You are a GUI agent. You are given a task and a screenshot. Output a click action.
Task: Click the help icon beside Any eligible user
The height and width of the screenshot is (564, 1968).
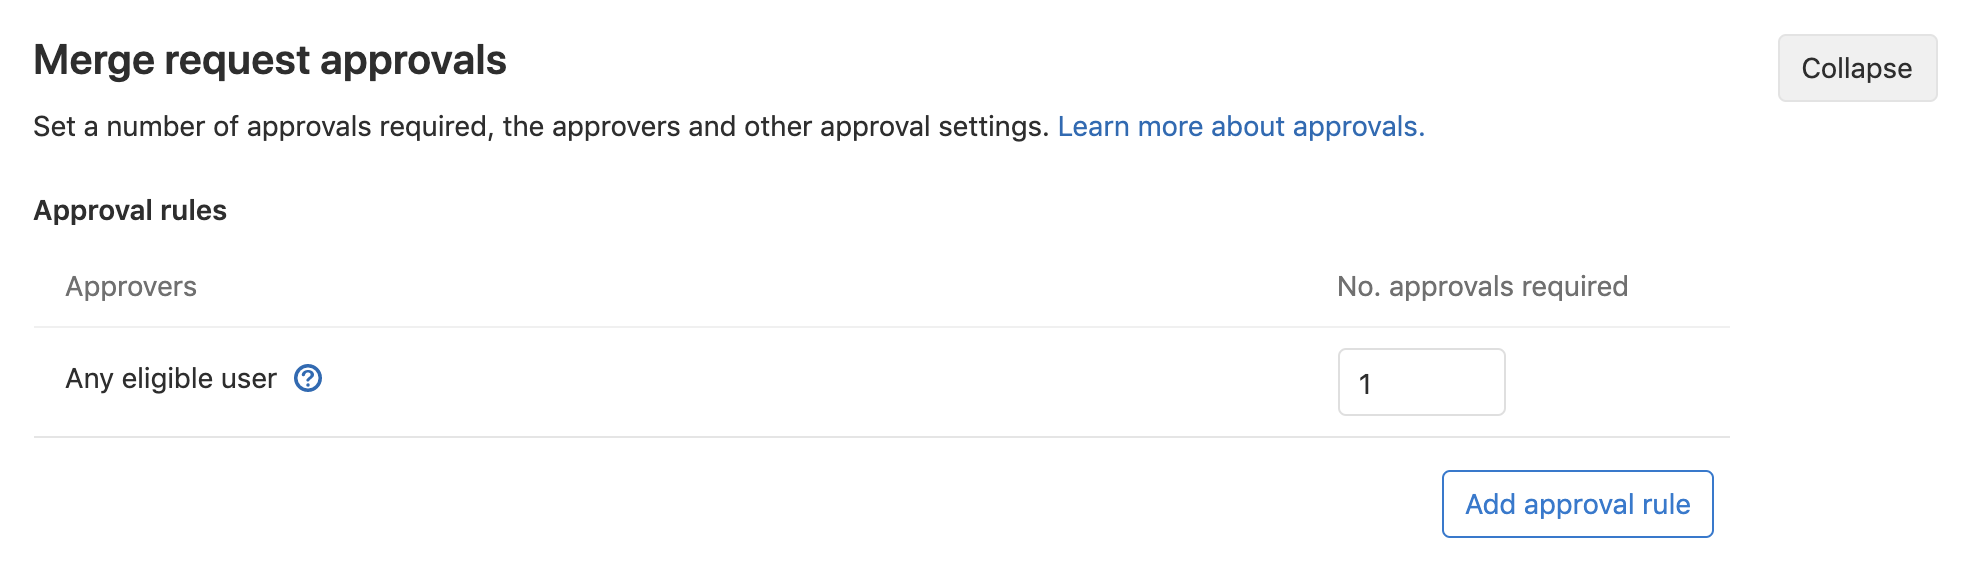[308, 379]
